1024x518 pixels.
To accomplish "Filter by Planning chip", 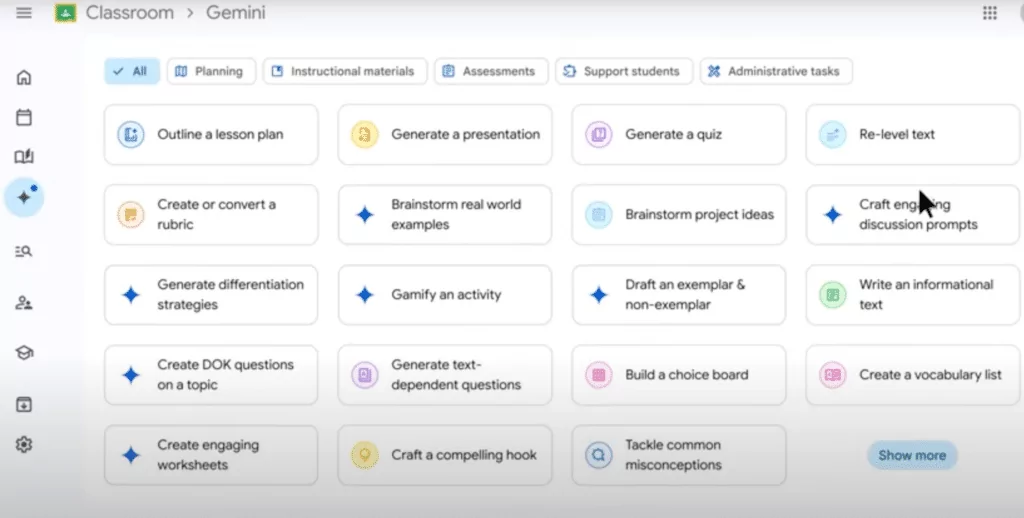I will tap(212, 71).
